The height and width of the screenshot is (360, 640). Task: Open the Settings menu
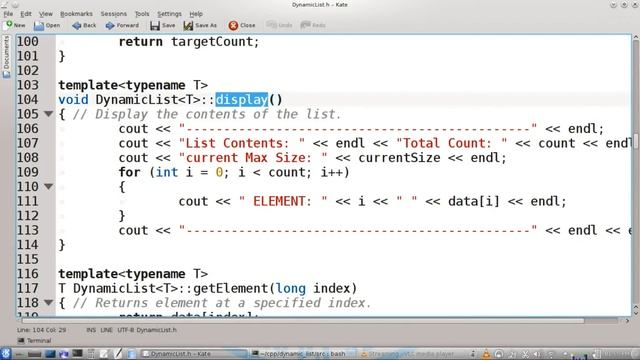pyautogui.click(x=169, y=14)
